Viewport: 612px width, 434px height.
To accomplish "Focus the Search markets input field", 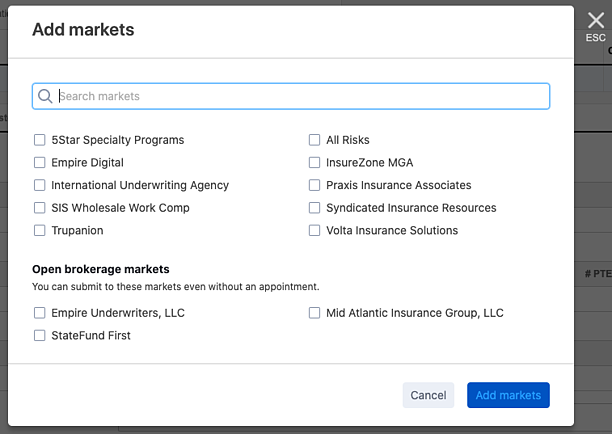I will coord(300,96).
